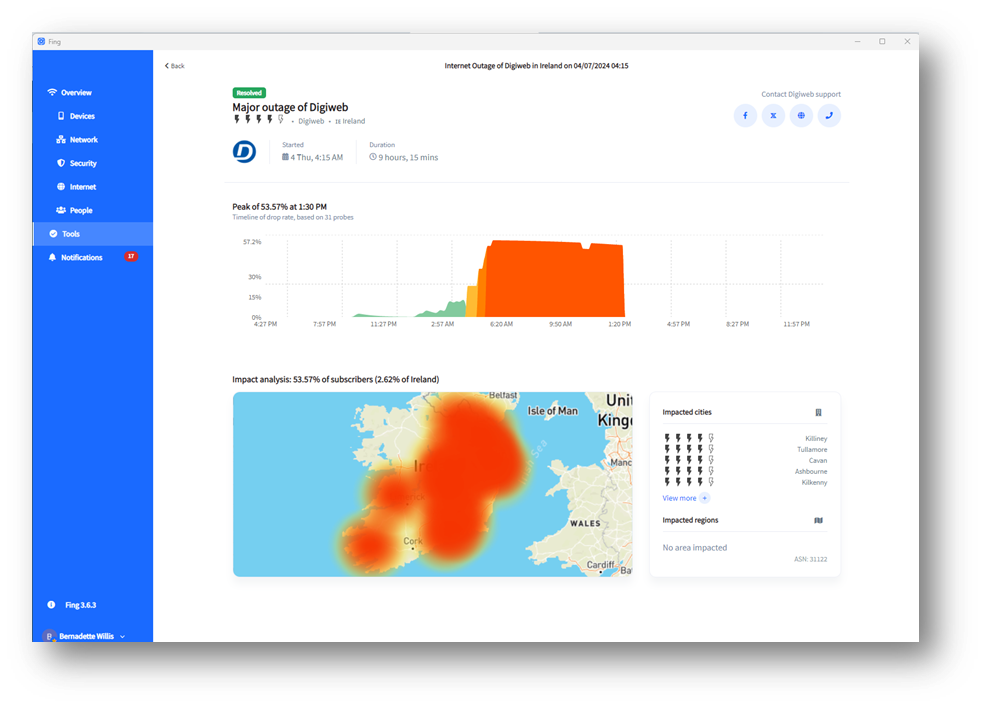
Task: Click the Impacted regions map icon
Action: point(818,520)
